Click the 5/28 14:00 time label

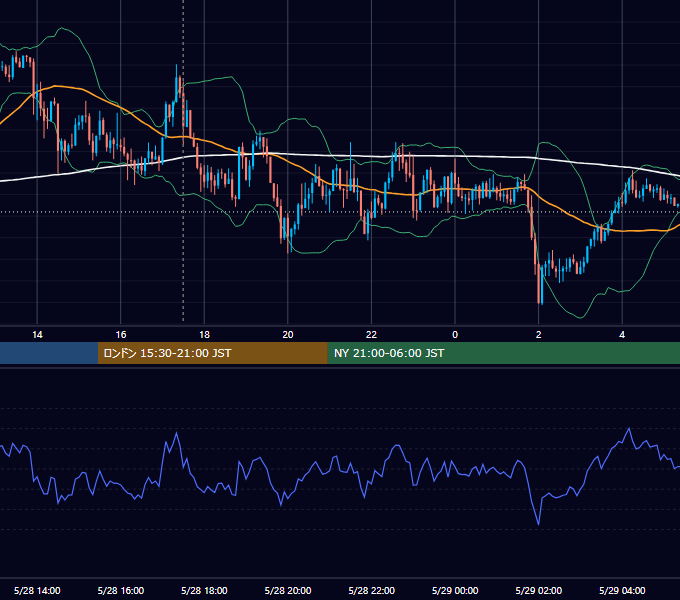[x=37, y=590]
